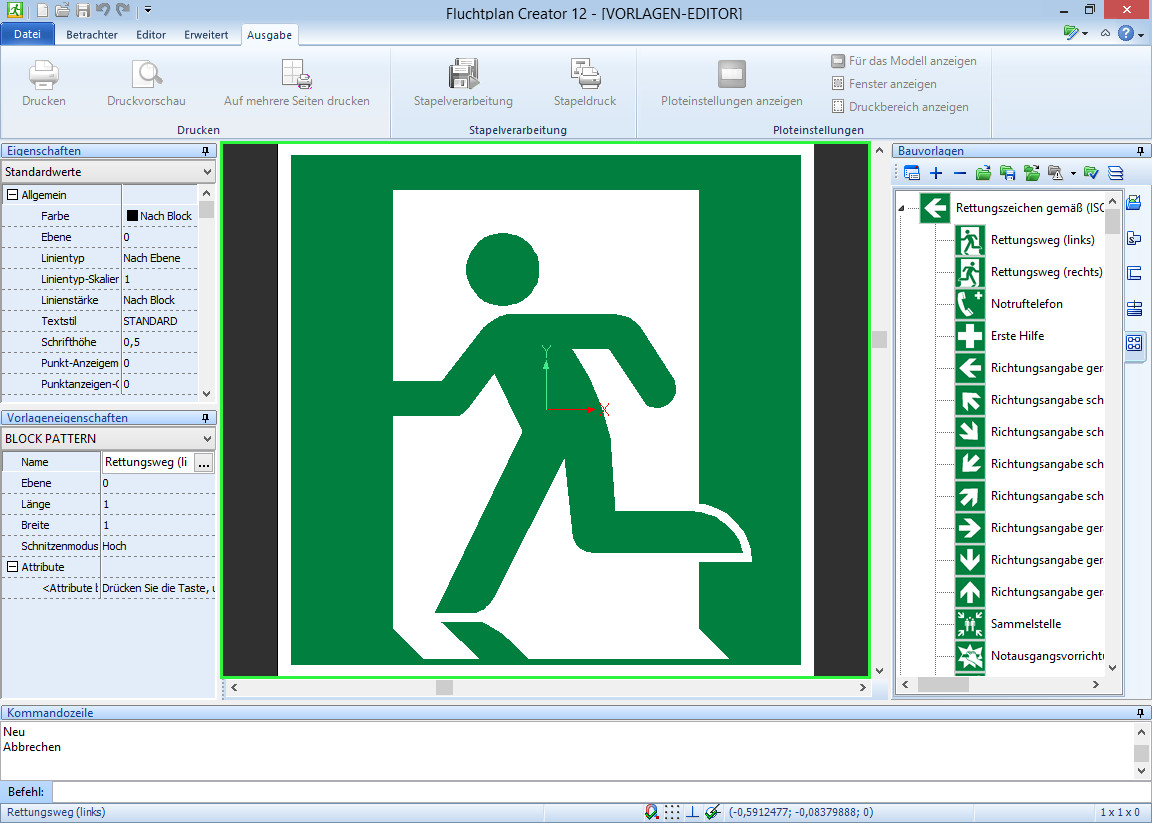Viewport: 1152px width, 824px height.
Task: Toggle Druckbereich anzeigen option
Action: [x=900, y=106]
